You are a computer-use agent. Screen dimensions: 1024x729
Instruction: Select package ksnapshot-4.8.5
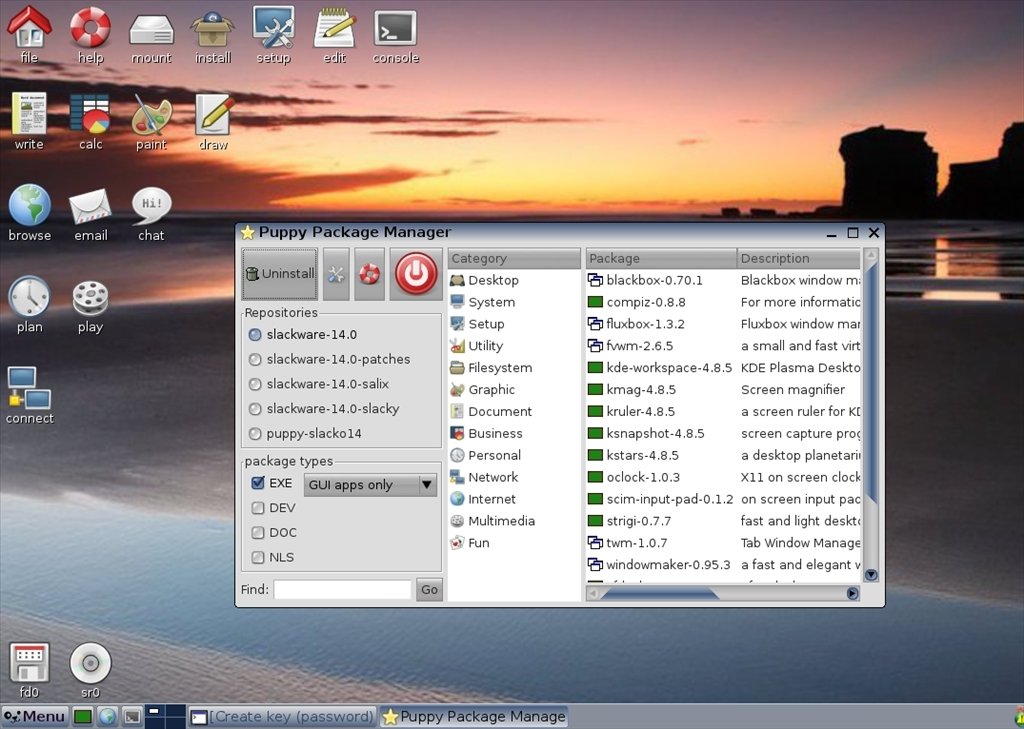724,434
